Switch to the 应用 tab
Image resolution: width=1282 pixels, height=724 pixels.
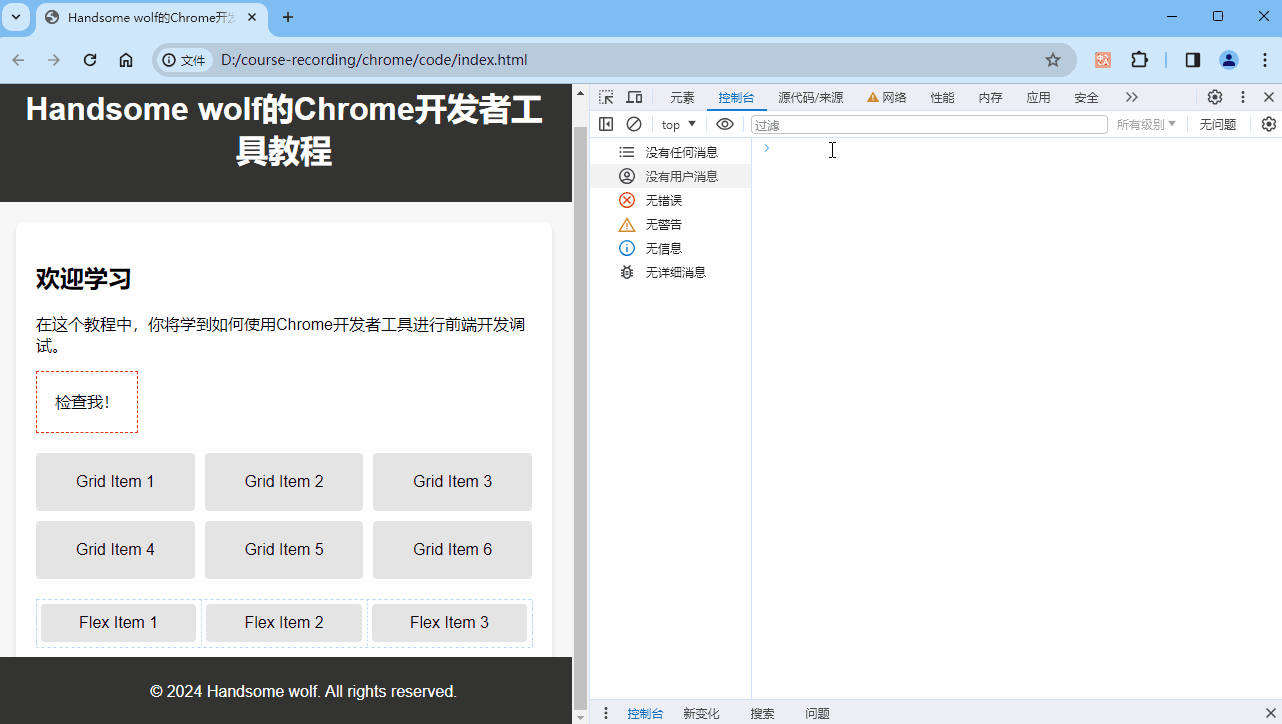tap(1038, 97)
